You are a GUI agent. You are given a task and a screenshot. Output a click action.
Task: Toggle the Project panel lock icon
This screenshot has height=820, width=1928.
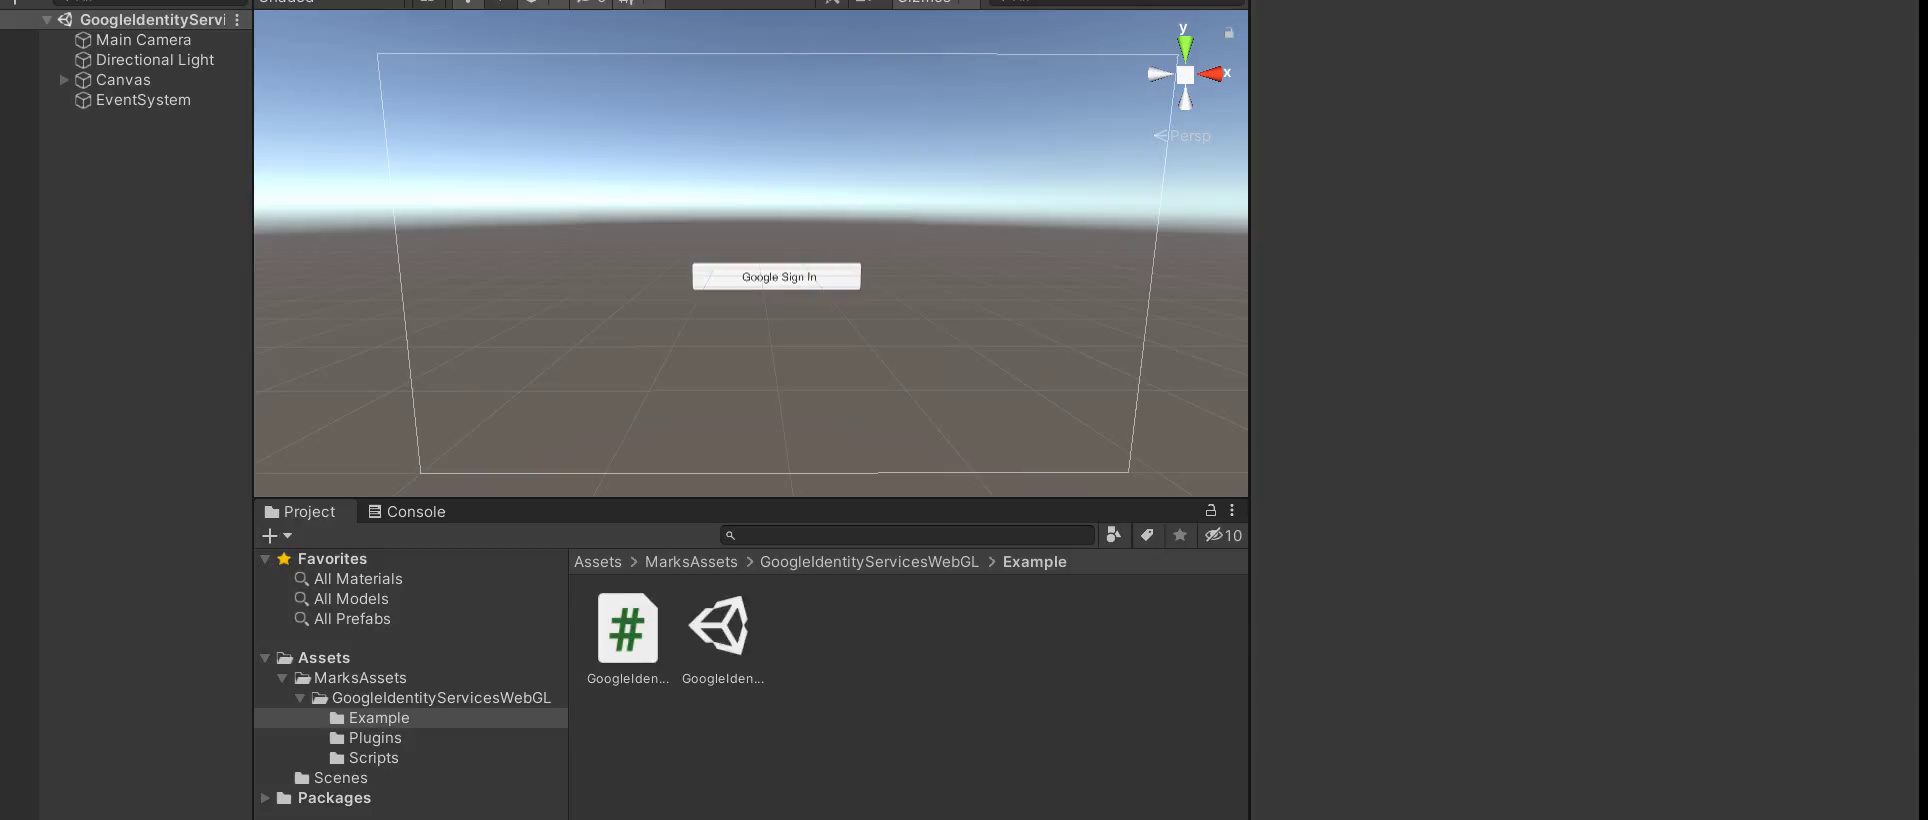1210,510
